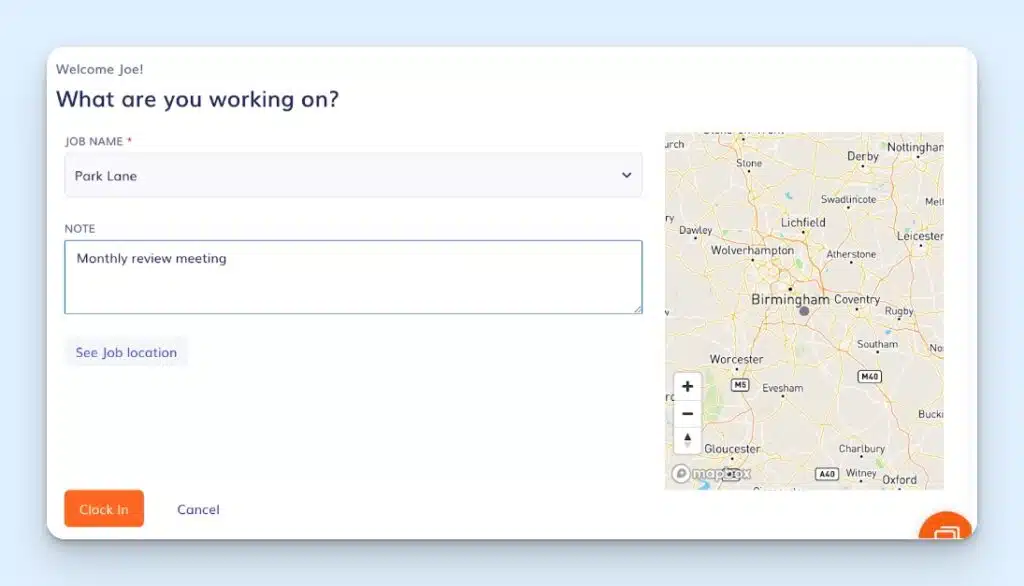
Task: Click the Birmingham label on the map
Action: click(x=790, y=299)
